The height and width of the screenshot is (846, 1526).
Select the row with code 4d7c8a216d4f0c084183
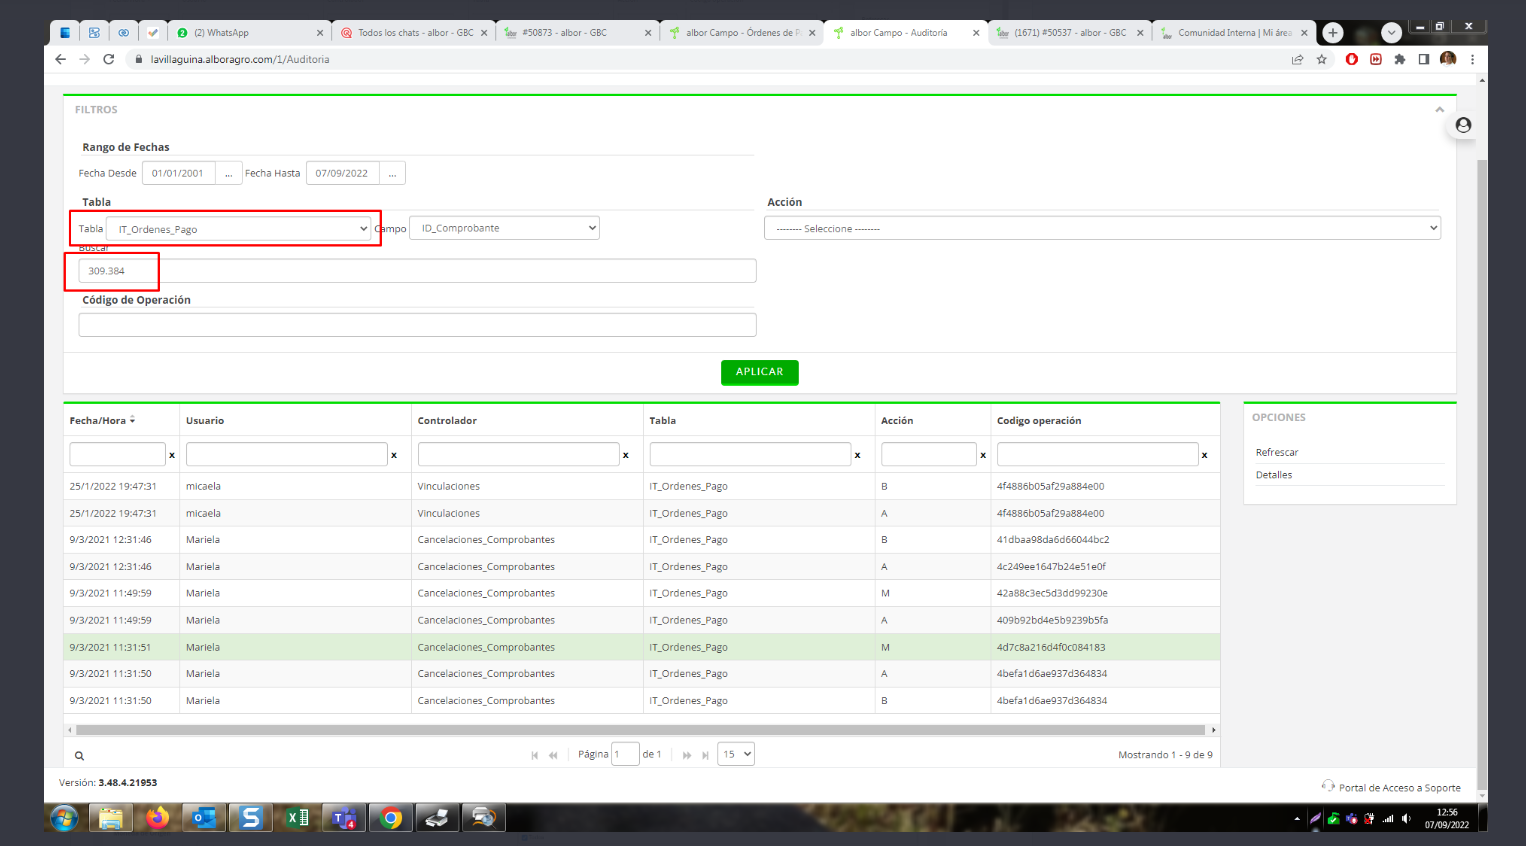641,647
